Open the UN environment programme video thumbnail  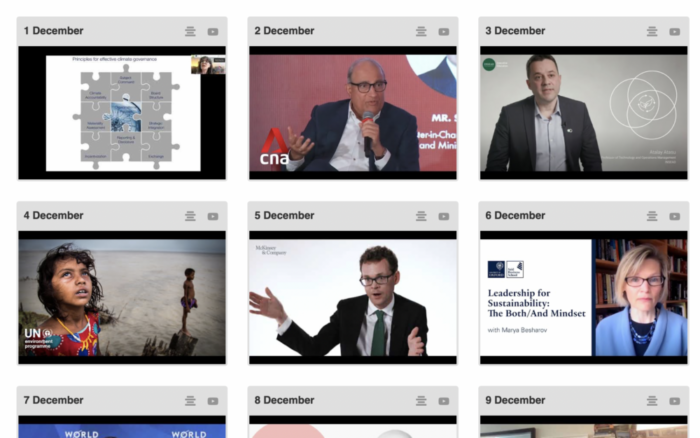[x=122, y=298]
